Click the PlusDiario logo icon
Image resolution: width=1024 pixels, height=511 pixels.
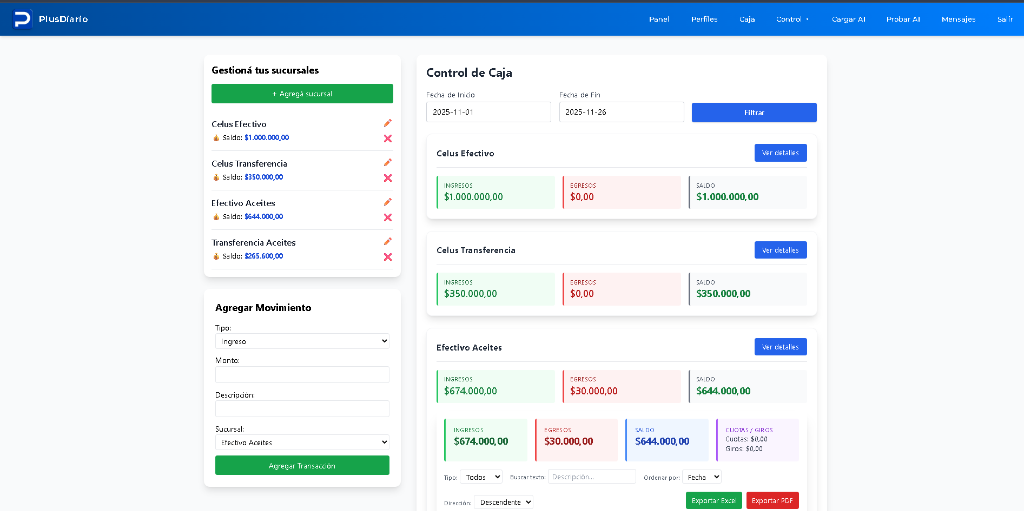[21, 19]
